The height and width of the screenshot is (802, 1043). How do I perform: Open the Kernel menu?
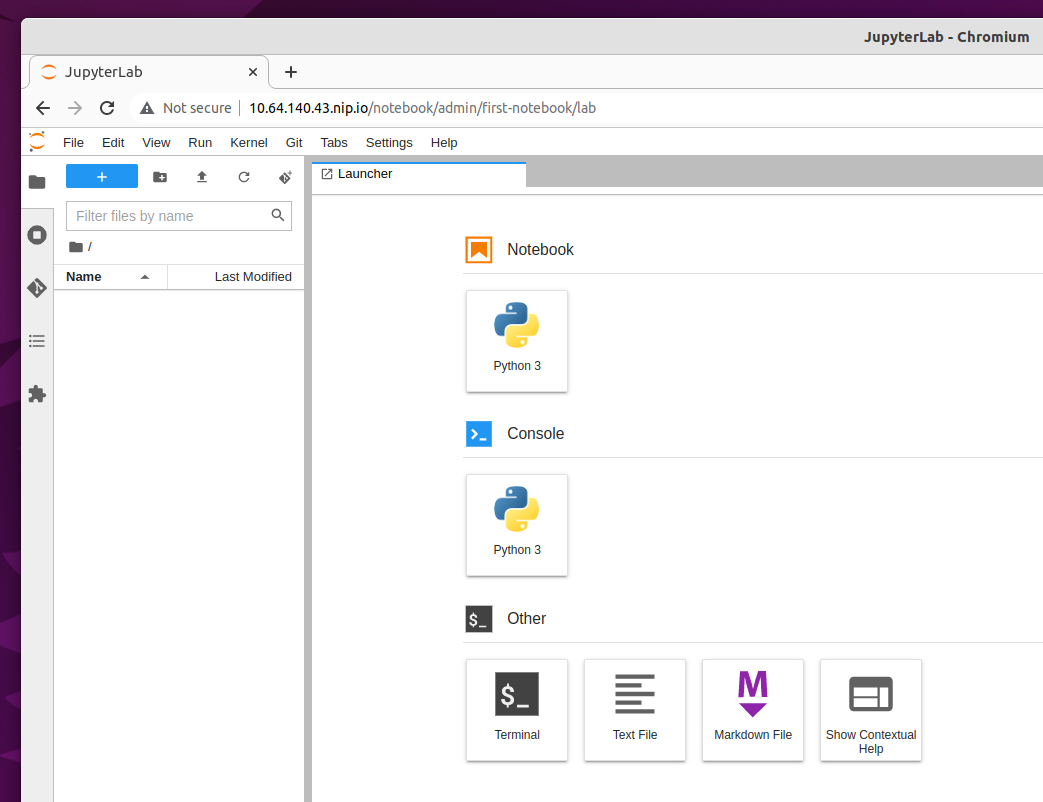(x=248, y=143)
